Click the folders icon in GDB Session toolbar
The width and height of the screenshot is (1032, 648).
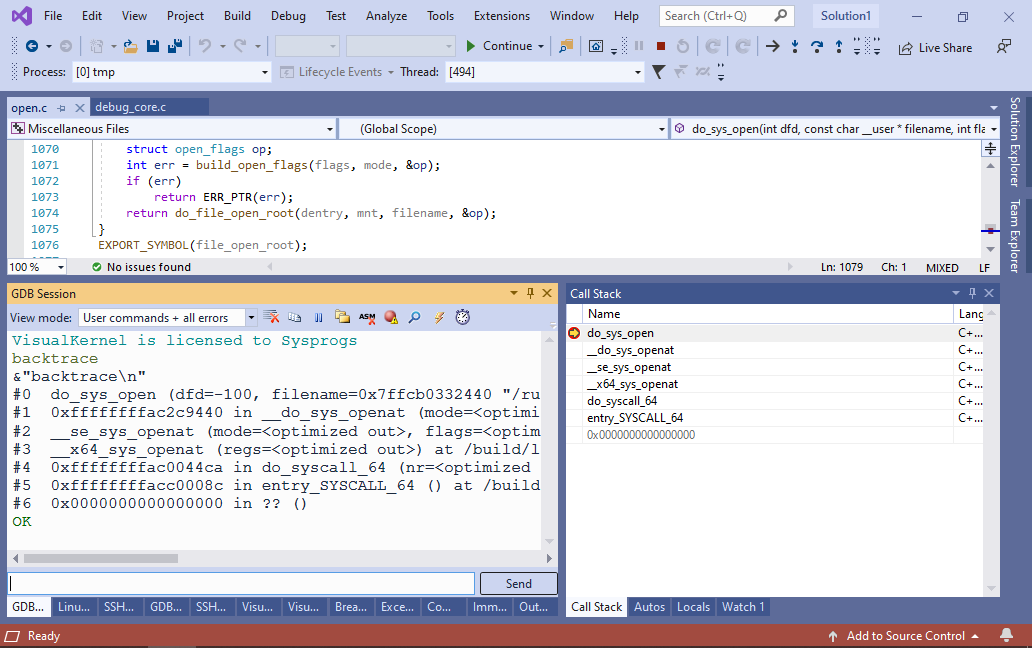pyautogui.click(x=342, y=317)
